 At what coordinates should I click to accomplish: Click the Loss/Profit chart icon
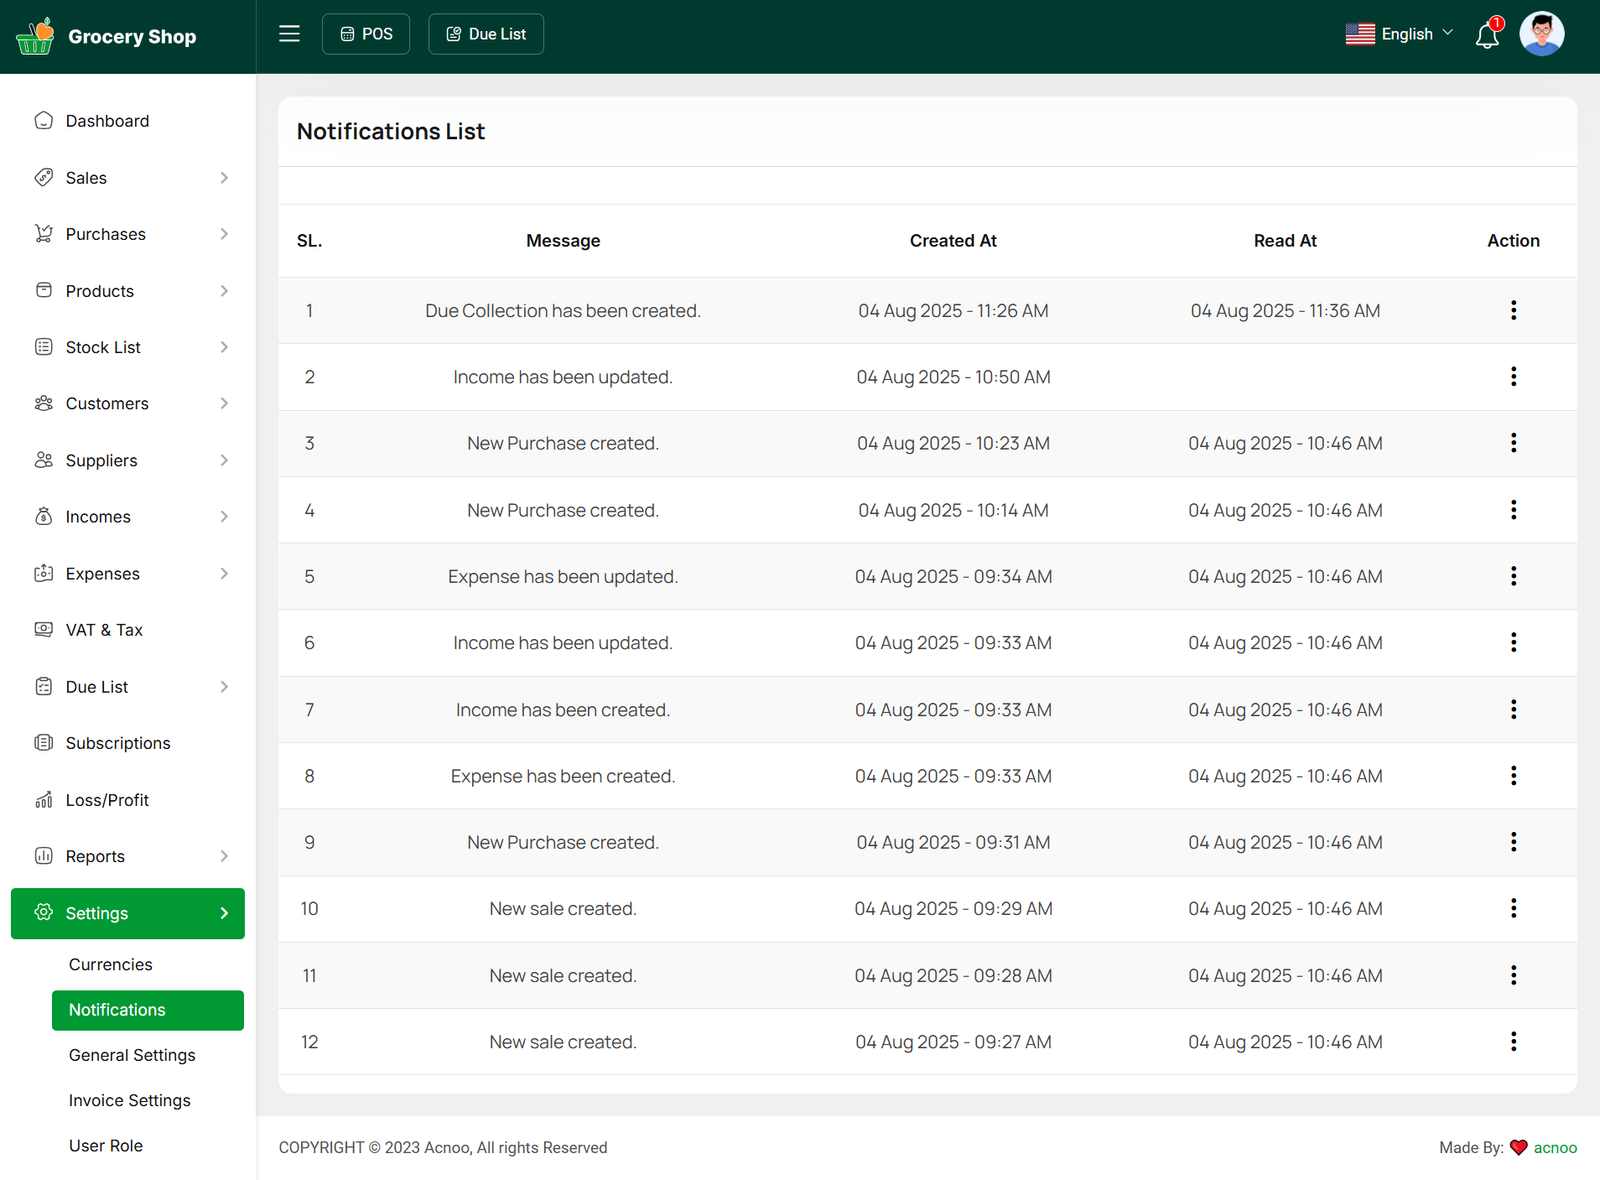point(44,800)
